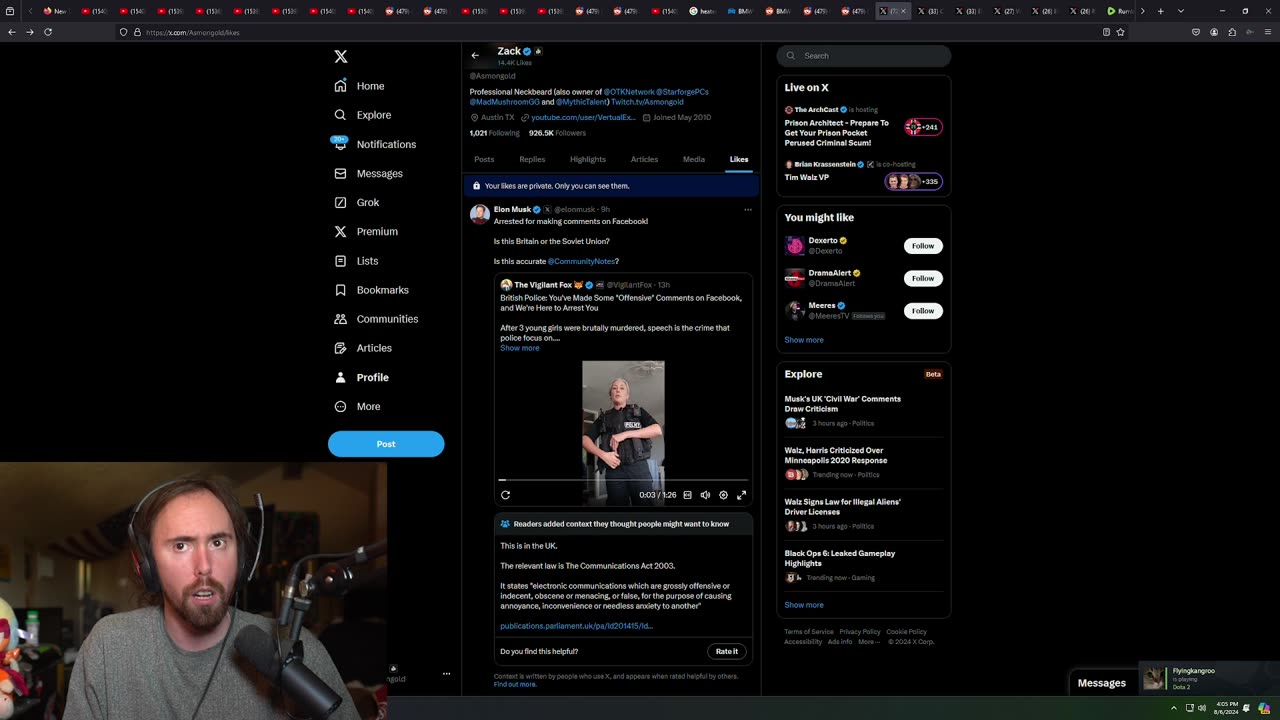
Task: Click the Search input field
Action: [x=864, y=56]
